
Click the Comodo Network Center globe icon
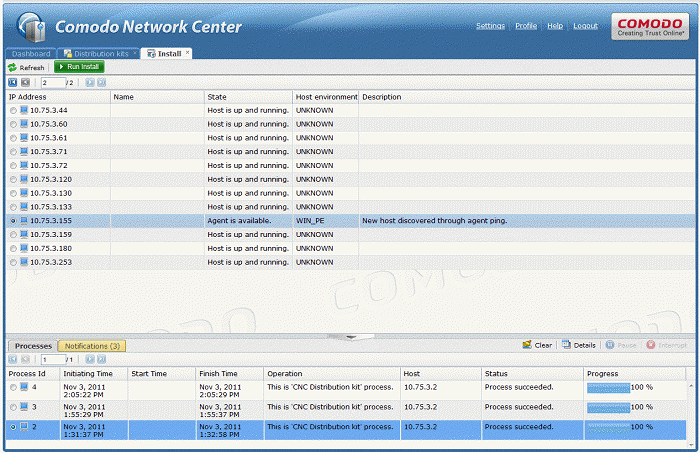click(x=31, y=27)
